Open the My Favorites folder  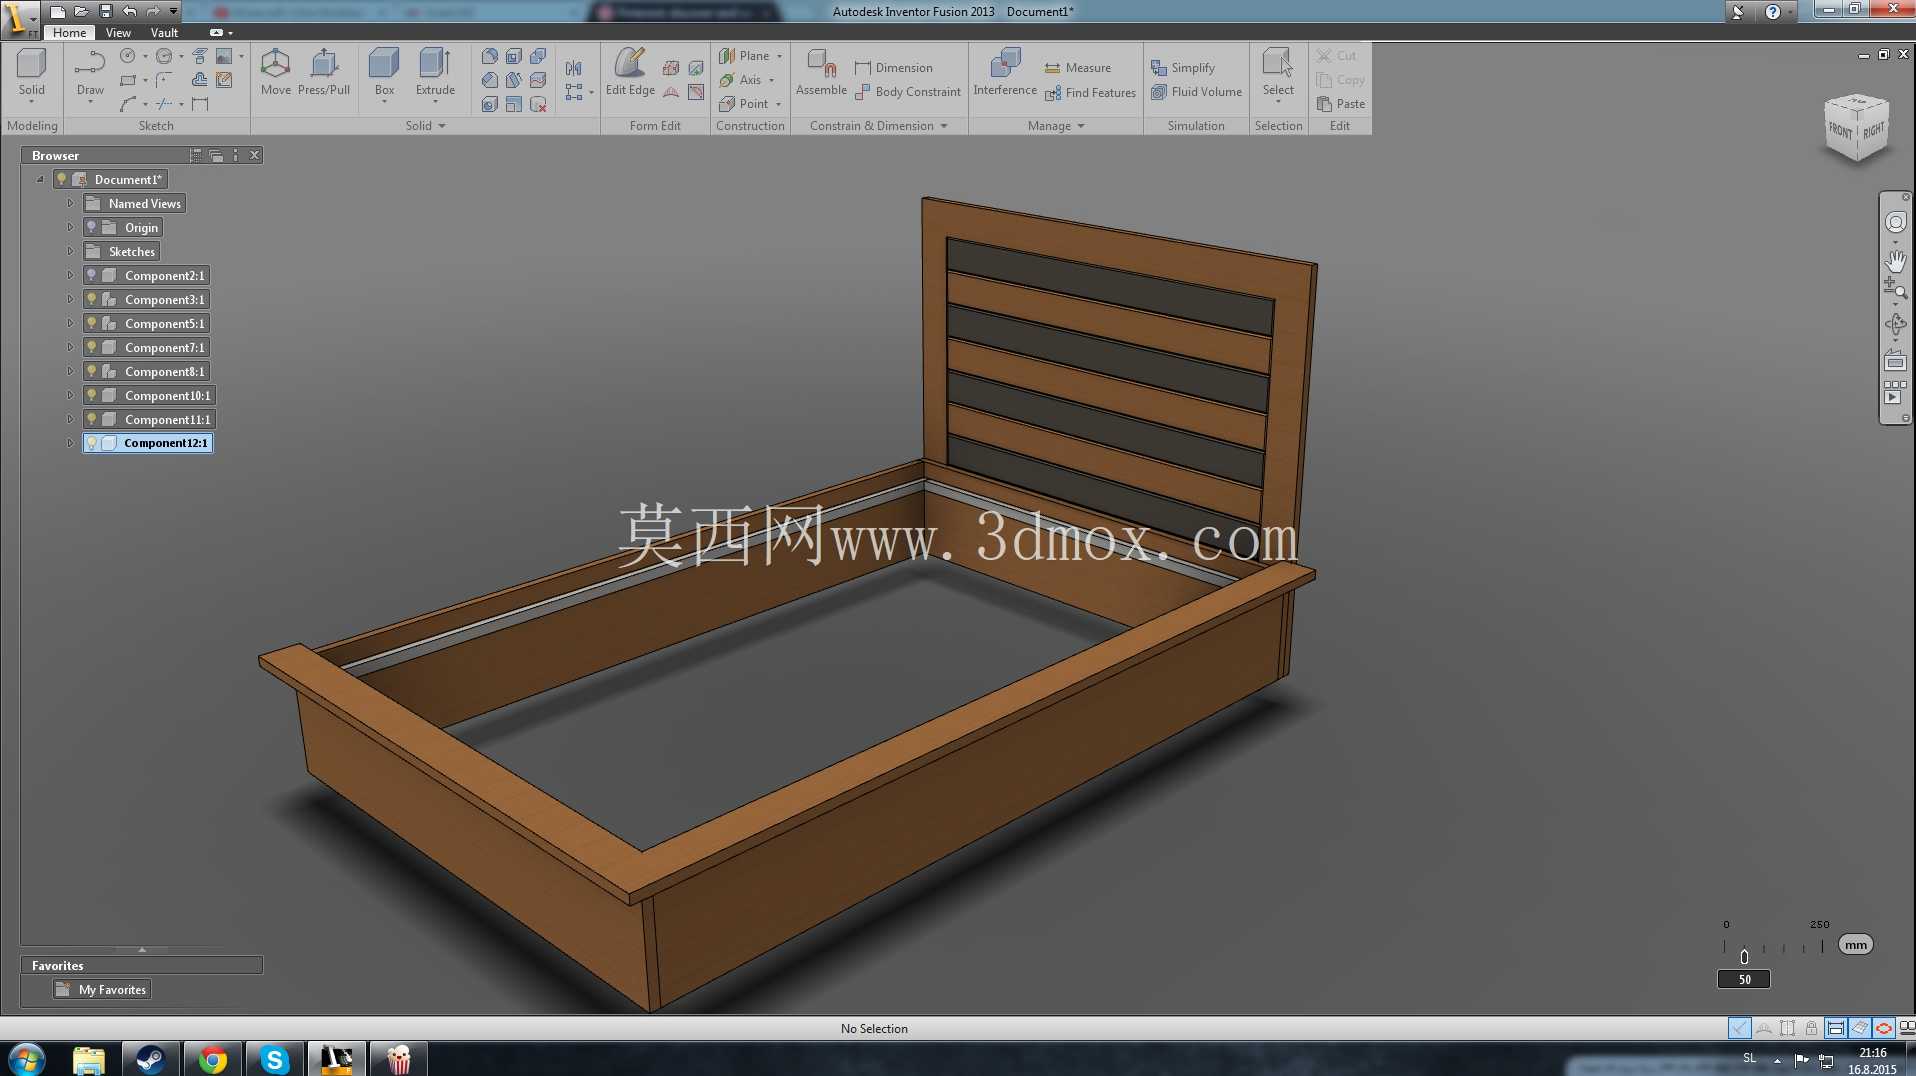[x=102, y=989]
